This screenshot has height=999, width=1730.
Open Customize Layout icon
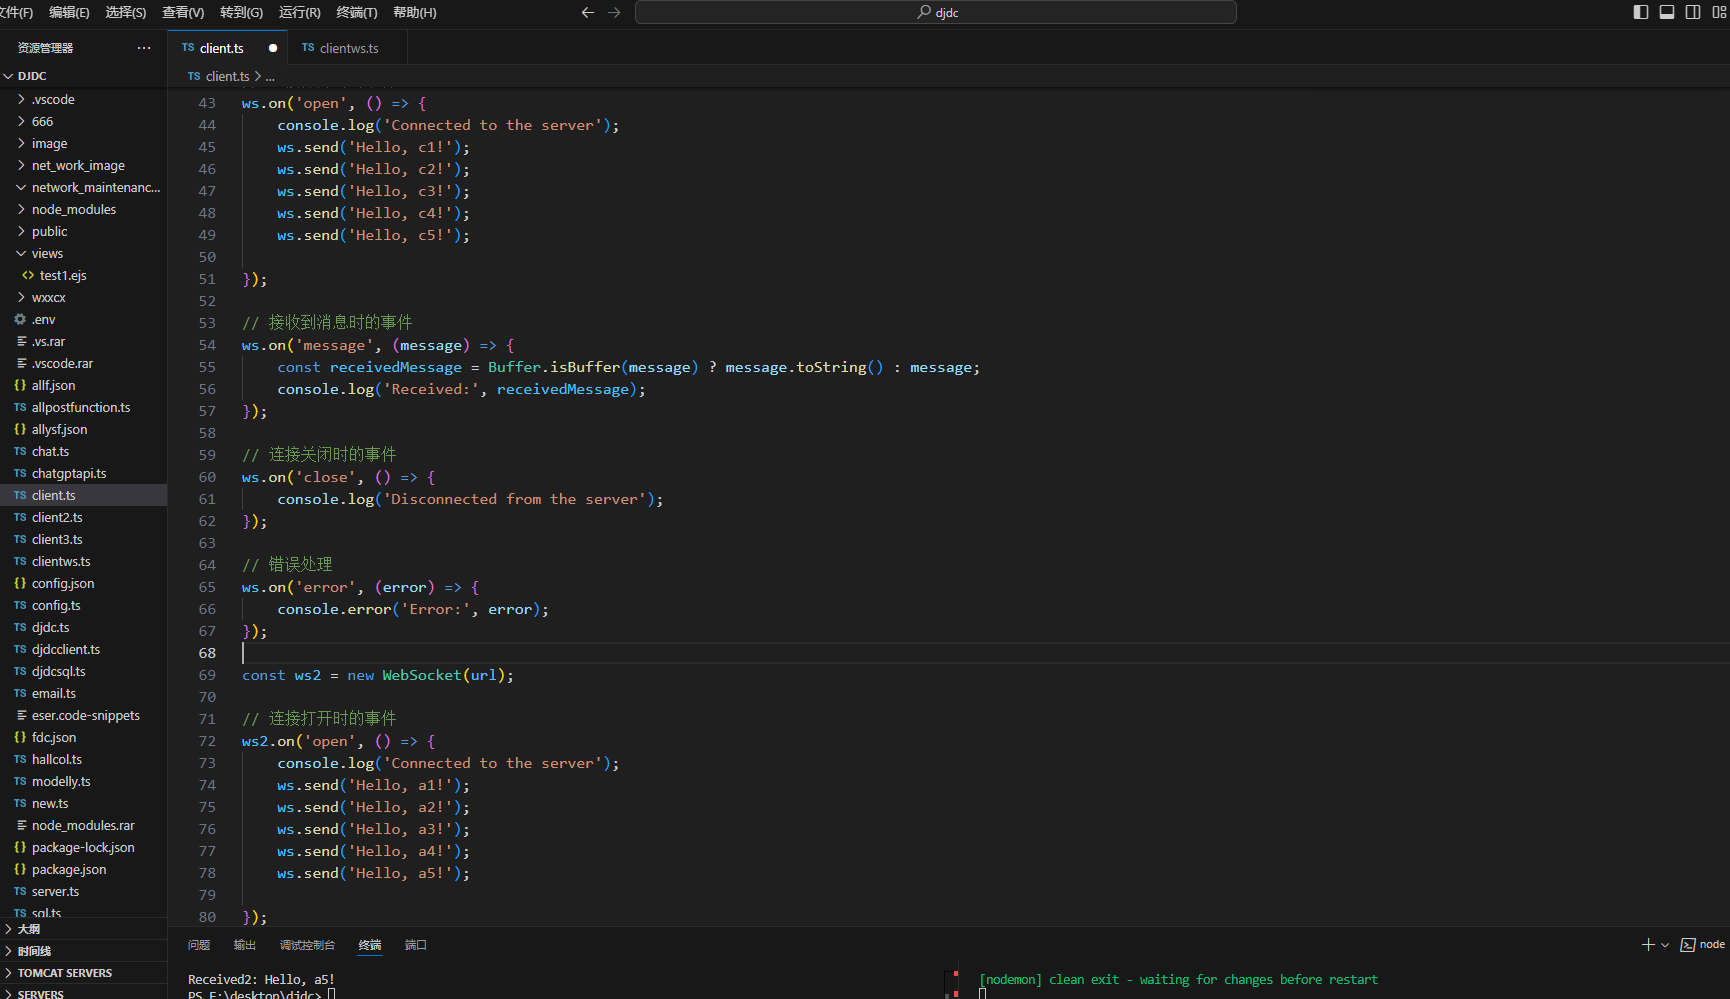click(1719, 12)
